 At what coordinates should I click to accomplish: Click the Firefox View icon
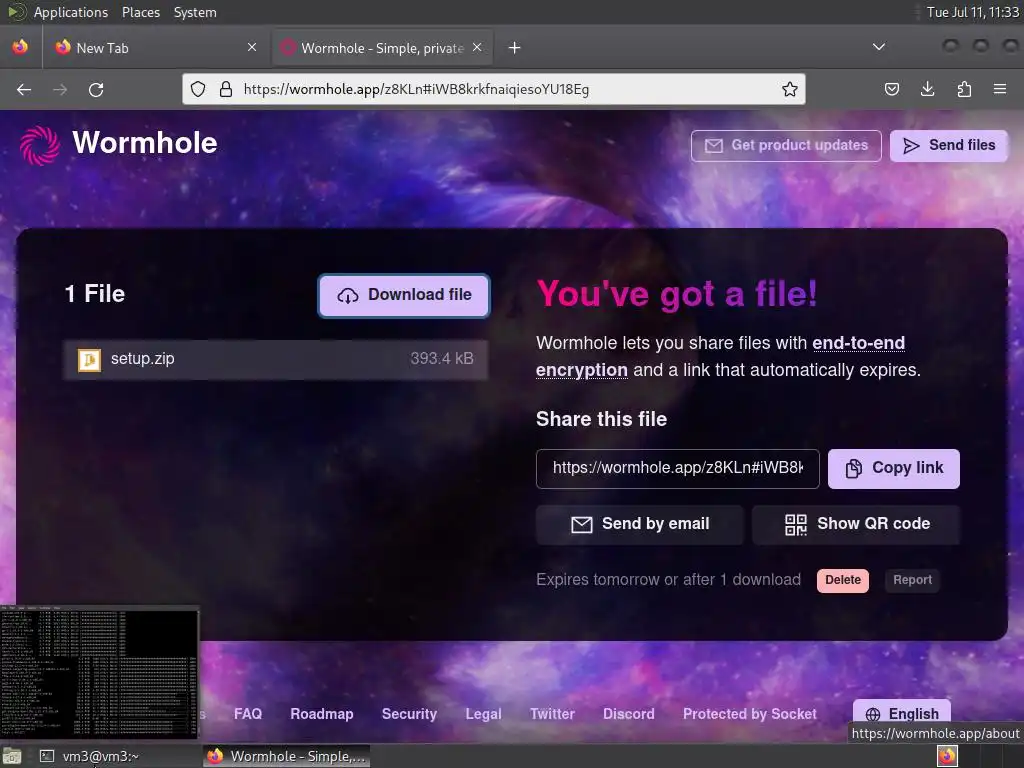coord(20,47)
